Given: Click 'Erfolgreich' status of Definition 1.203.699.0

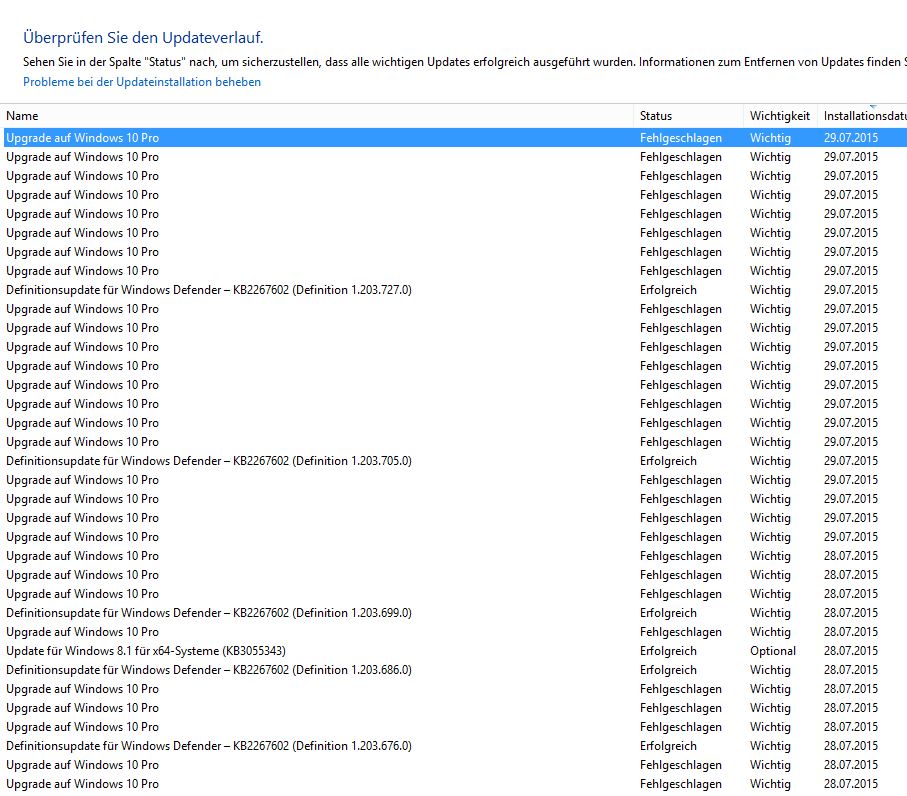Looking at the screenshot, I should [x=668, y=613].
